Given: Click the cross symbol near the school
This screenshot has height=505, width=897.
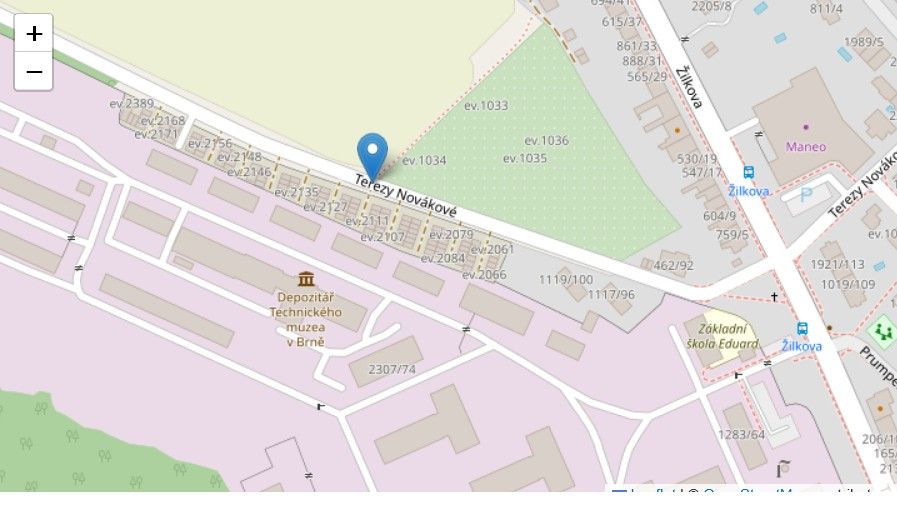Looking at the screenshot, I should click(774, 296).
